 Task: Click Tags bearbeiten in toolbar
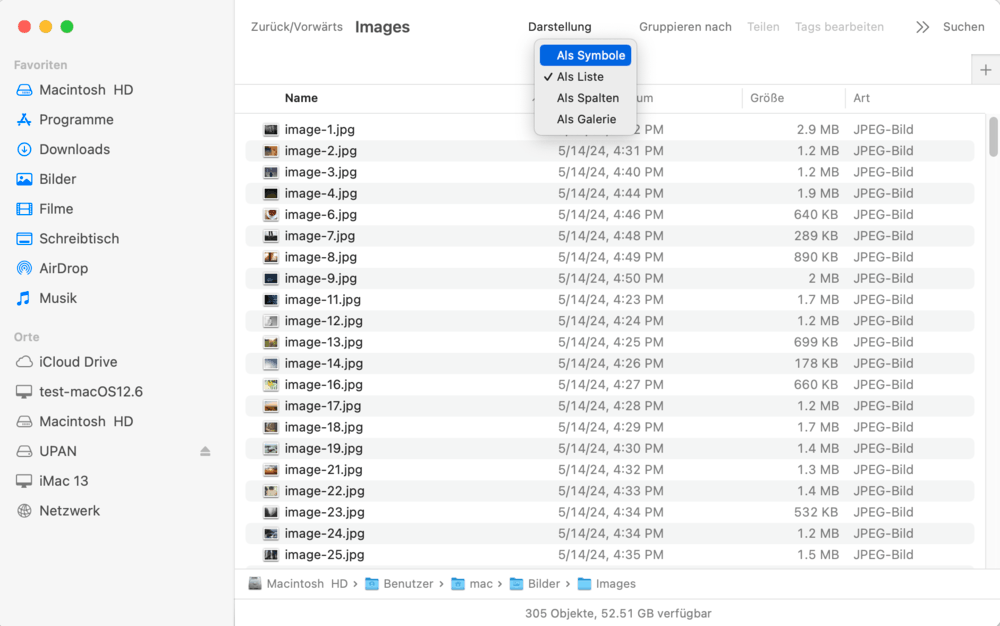(x=839, y=27)
